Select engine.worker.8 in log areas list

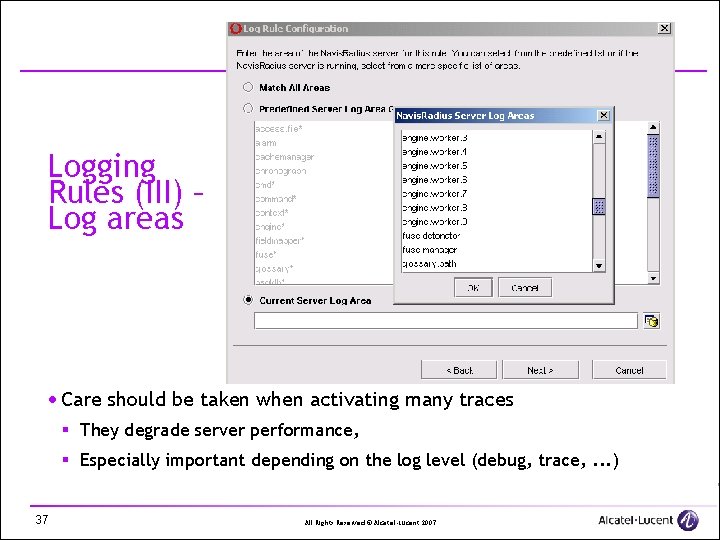[x=435, y=208]
